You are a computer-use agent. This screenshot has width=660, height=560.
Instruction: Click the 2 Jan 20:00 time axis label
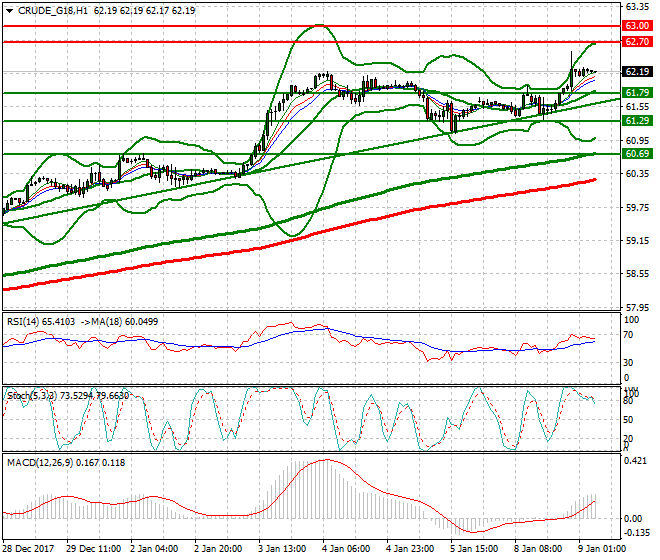(218, 549)
